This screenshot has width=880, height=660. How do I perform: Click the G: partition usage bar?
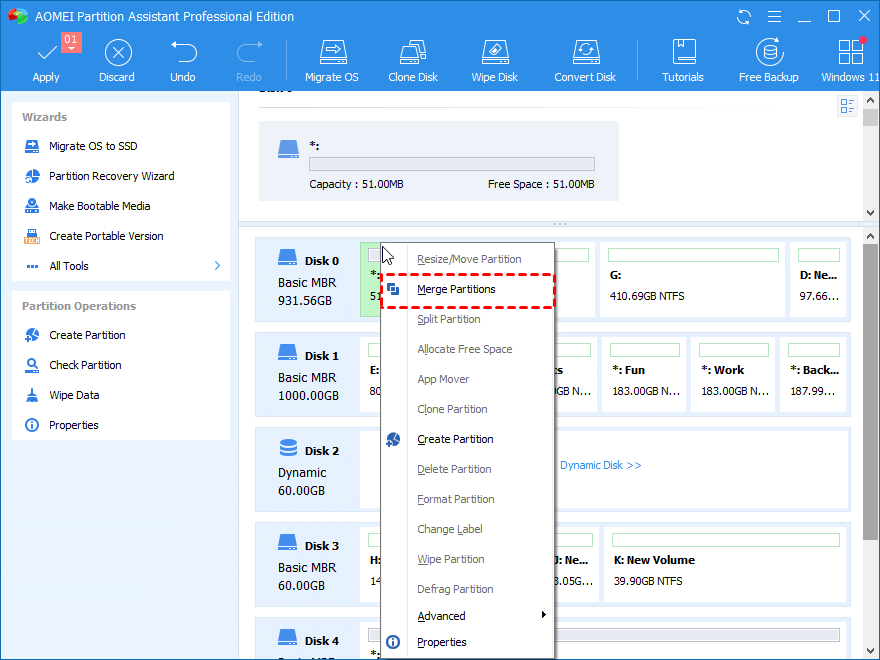coord(692,255)
